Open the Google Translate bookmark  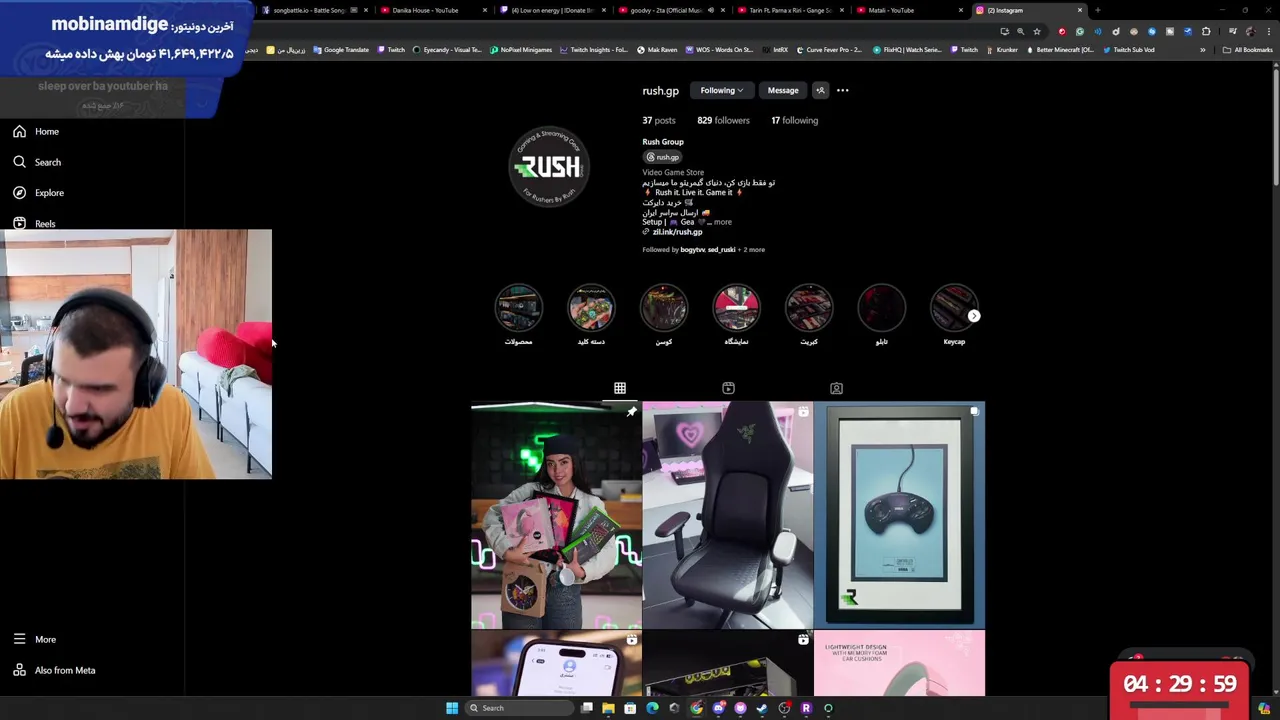[x=340, y=50]
